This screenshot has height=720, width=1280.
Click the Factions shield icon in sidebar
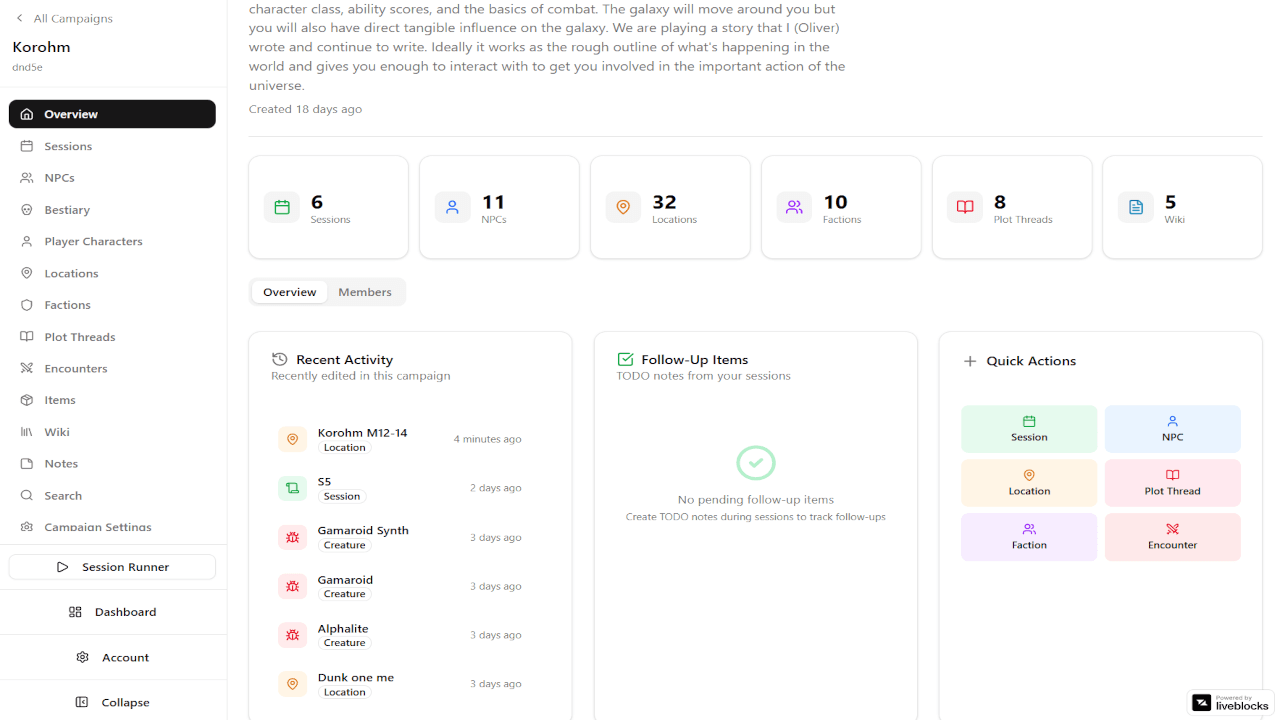click(27, 305)
